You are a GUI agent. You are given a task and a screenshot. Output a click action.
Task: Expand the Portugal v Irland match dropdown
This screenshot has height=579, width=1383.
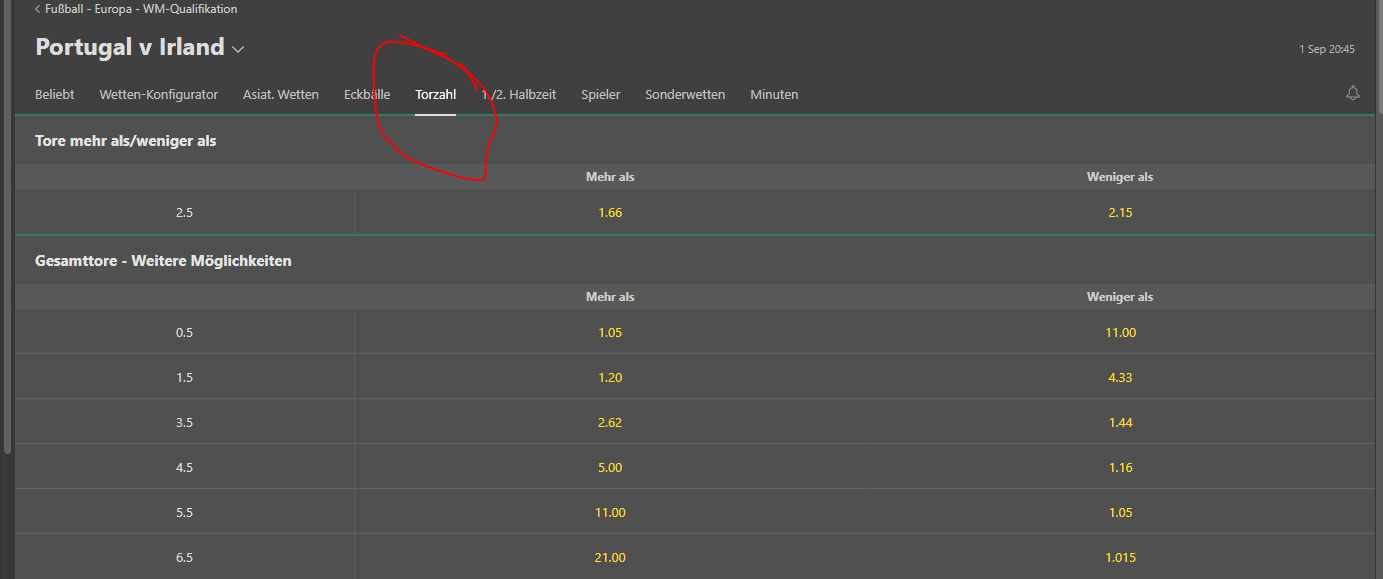238,48
